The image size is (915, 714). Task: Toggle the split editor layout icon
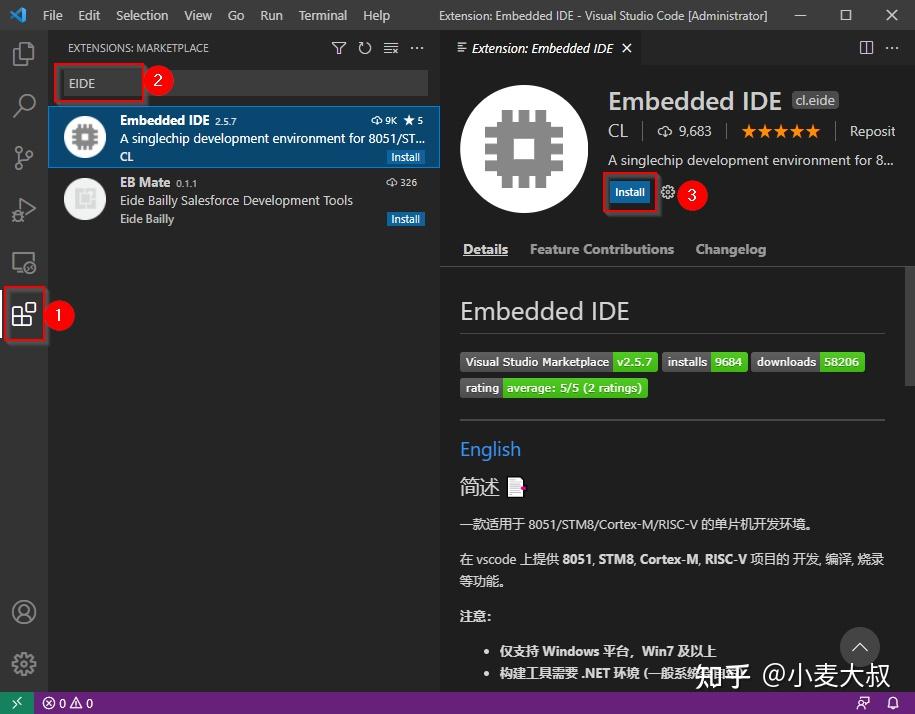click(x=864, y=47)
